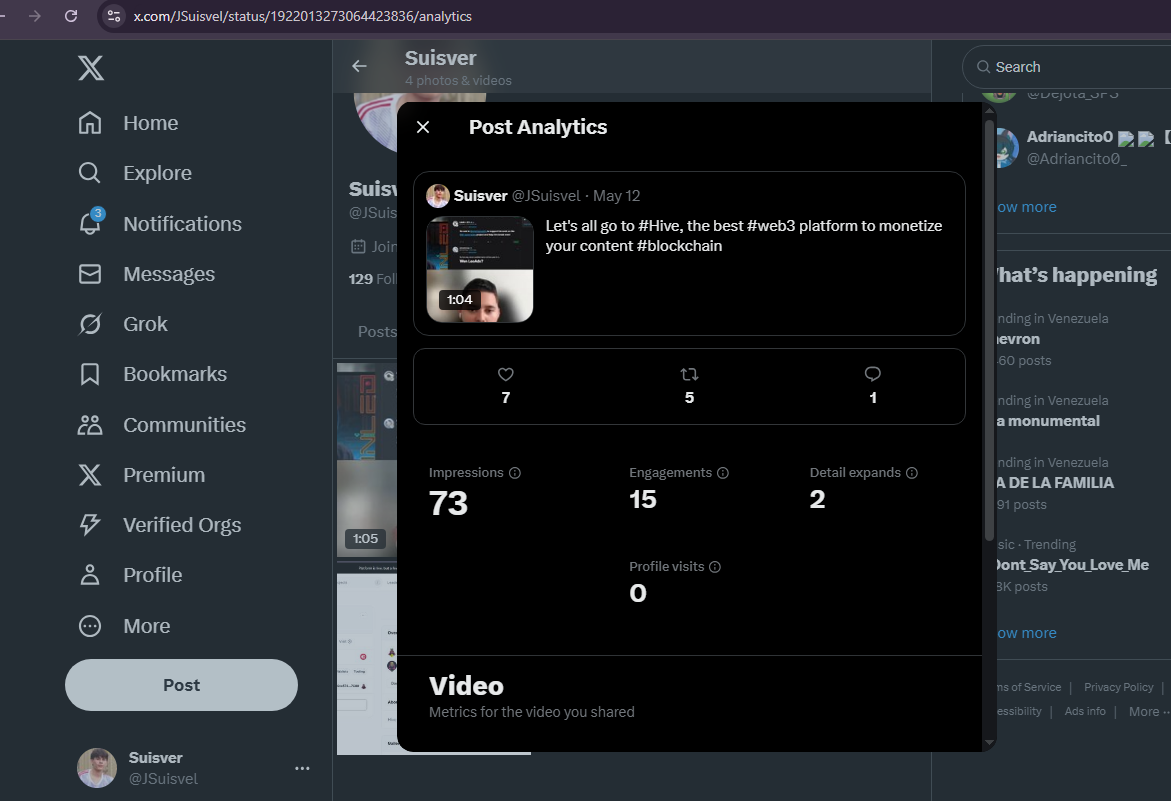Show info about Impressions
This screenshot has height=801, width=1171.
click(515, 473)
